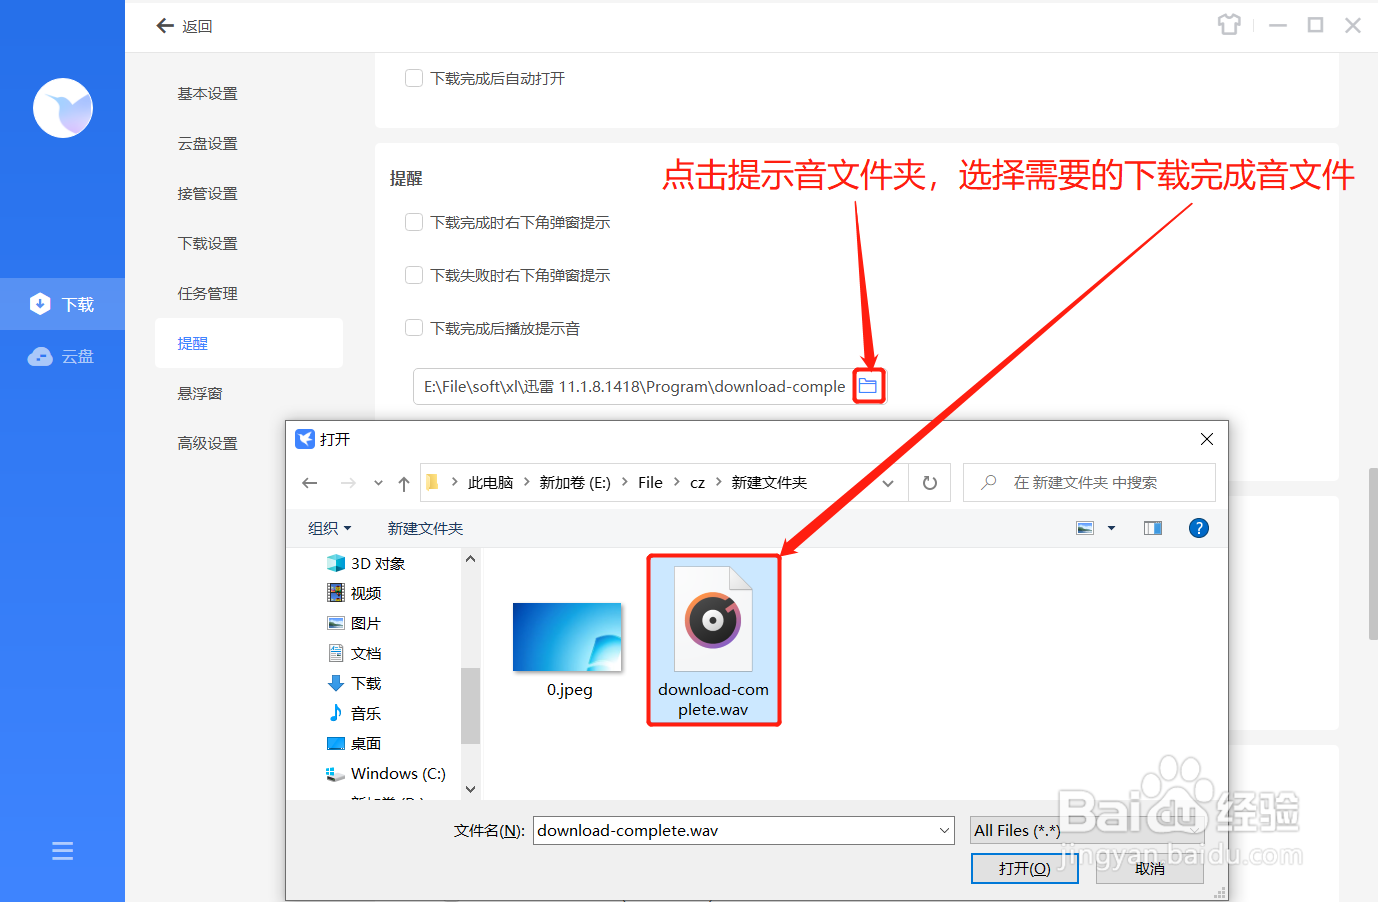Click the 打开(O) button

pos(1024,867)
